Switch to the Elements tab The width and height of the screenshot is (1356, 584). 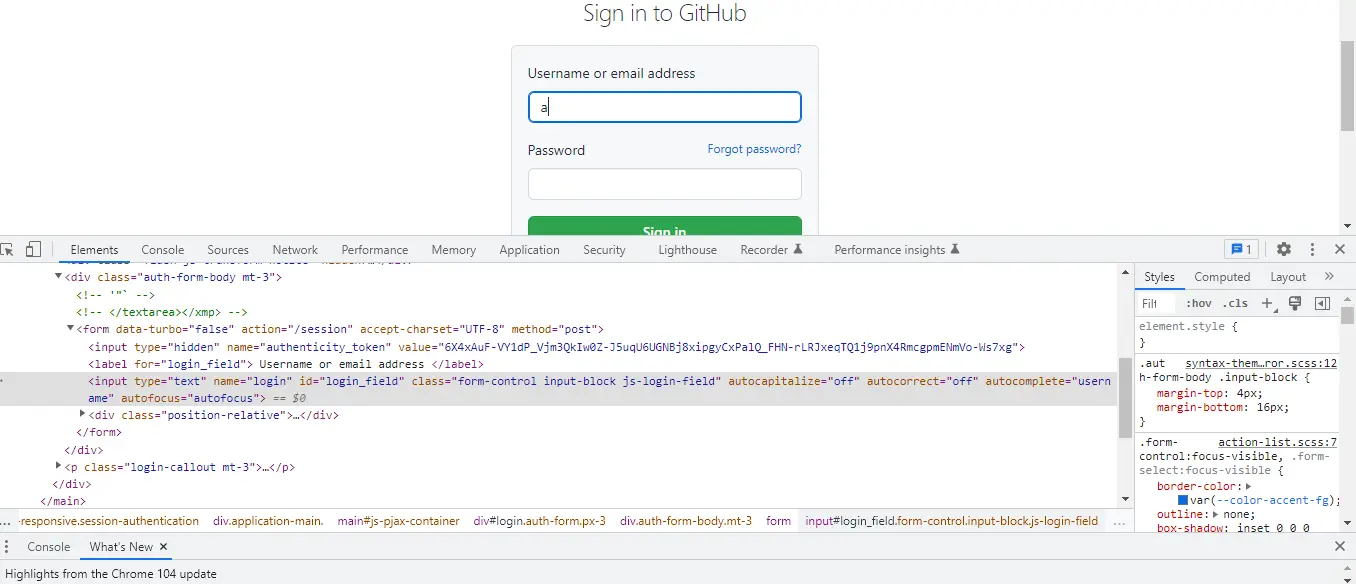95,250
